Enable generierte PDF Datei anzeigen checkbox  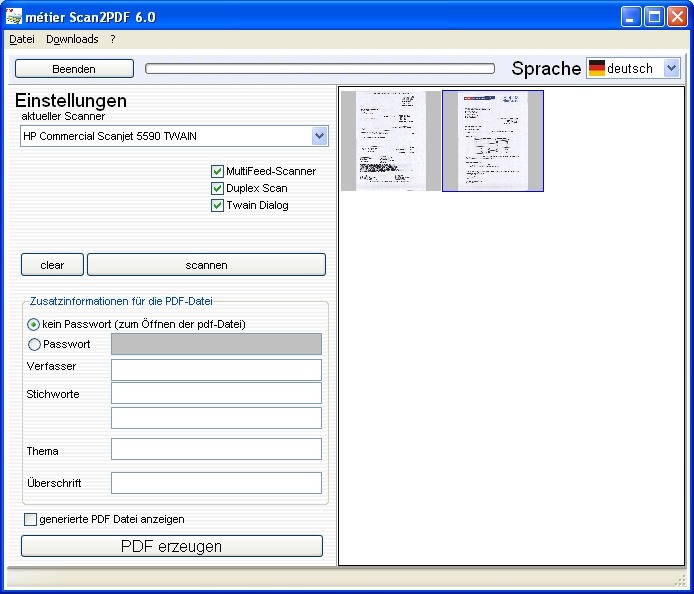(x=30, y=519)
